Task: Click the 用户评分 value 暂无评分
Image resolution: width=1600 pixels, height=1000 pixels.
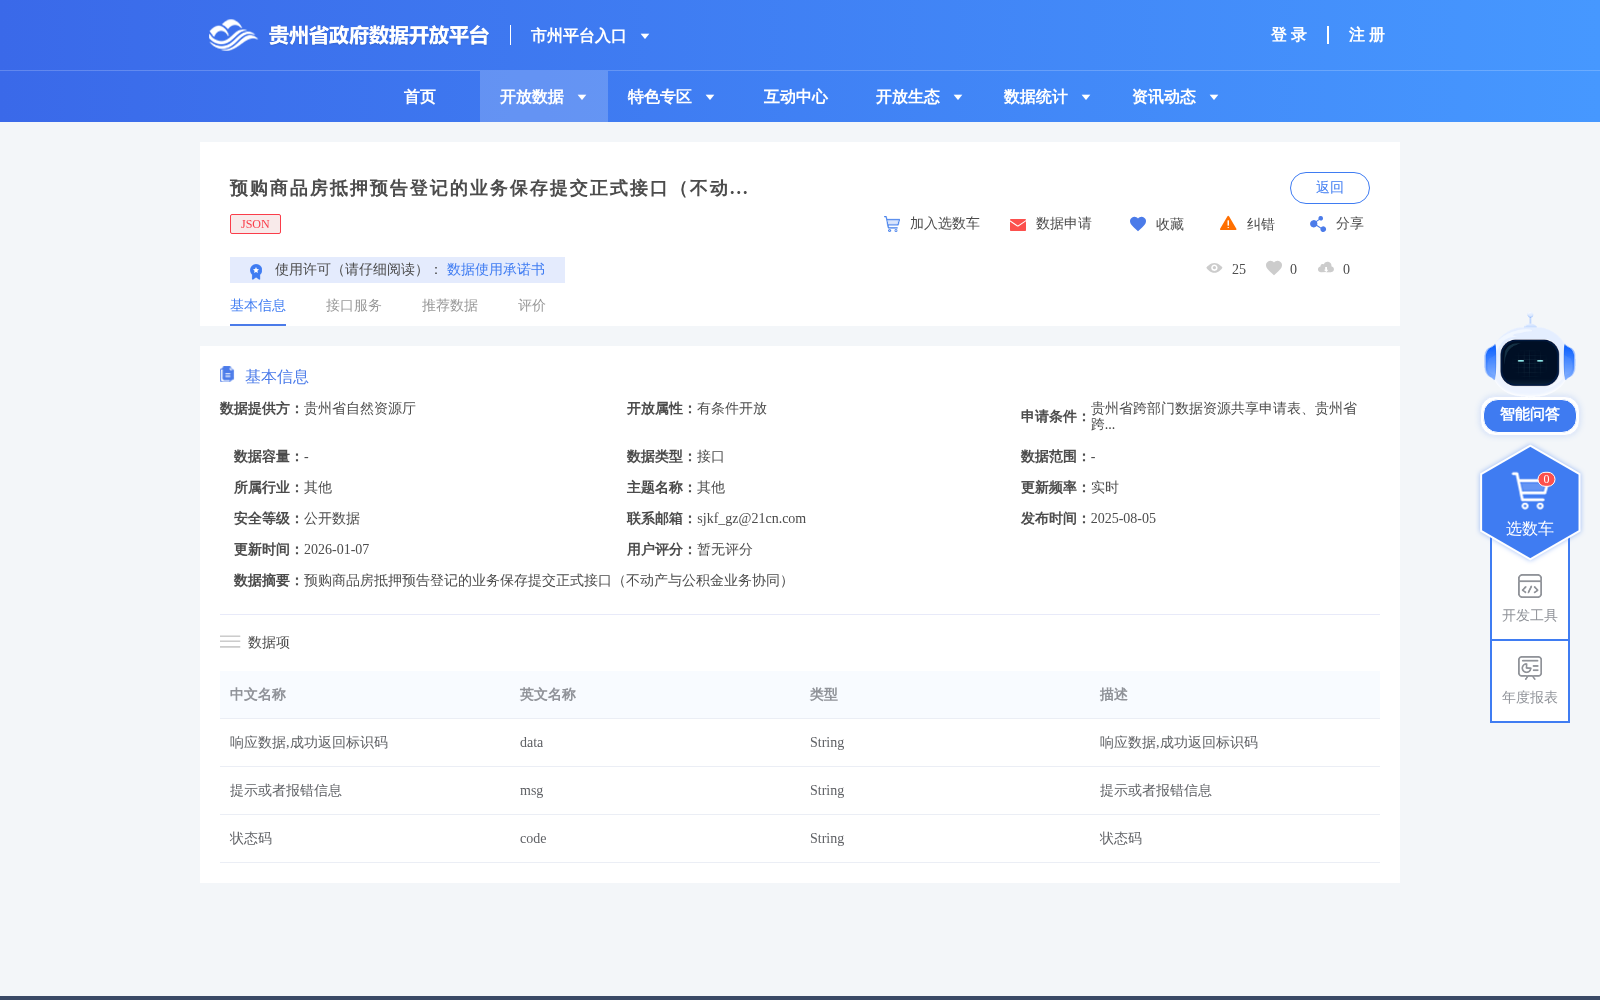Action: pyautogui.click(x=725, y=550)
